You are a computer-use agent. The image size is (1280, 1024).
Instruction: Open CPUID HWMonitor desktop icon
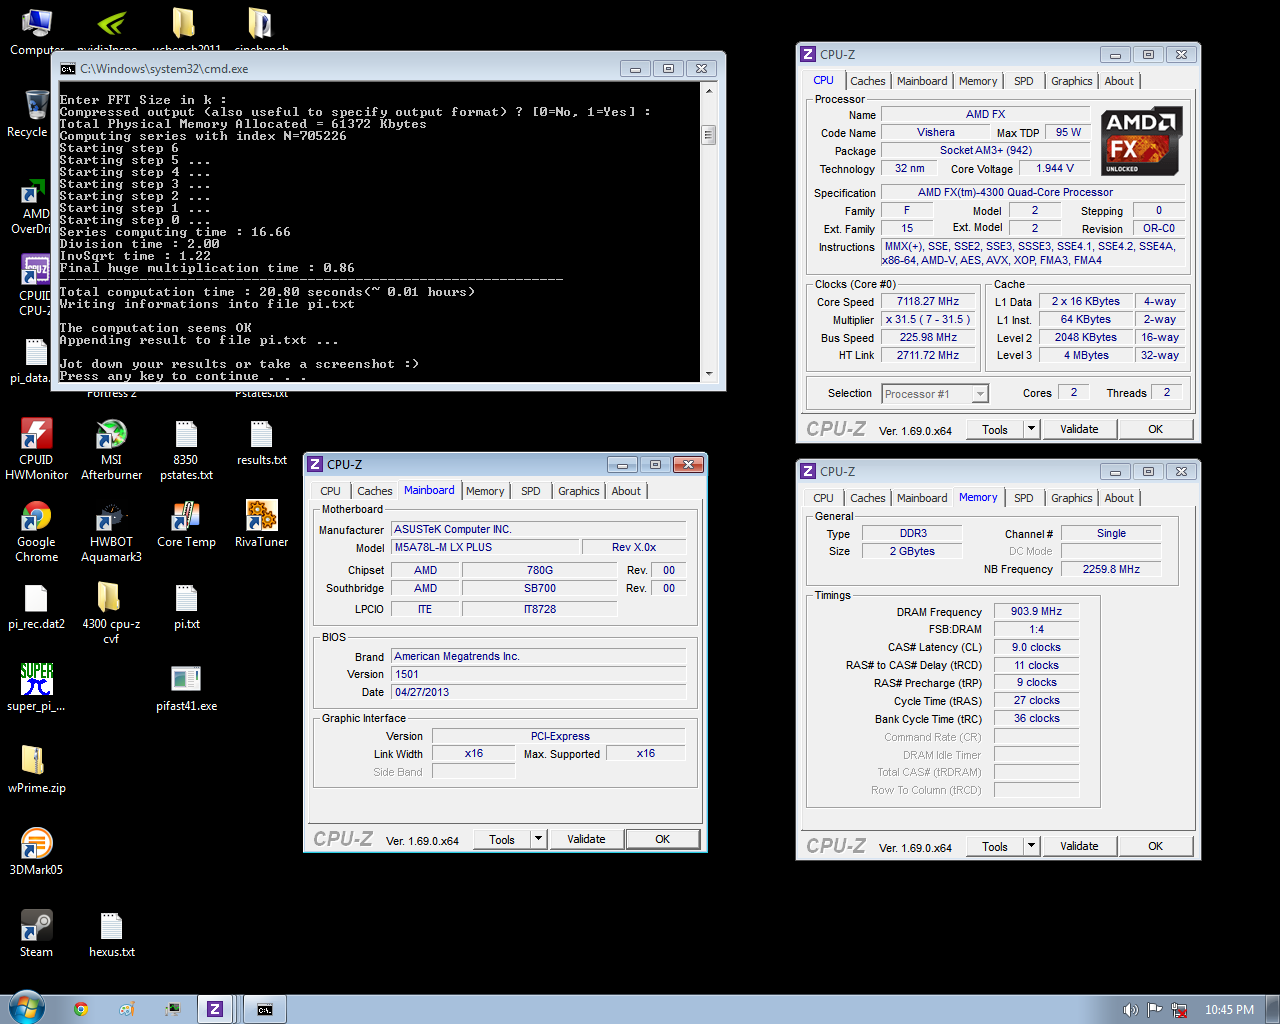36,450
